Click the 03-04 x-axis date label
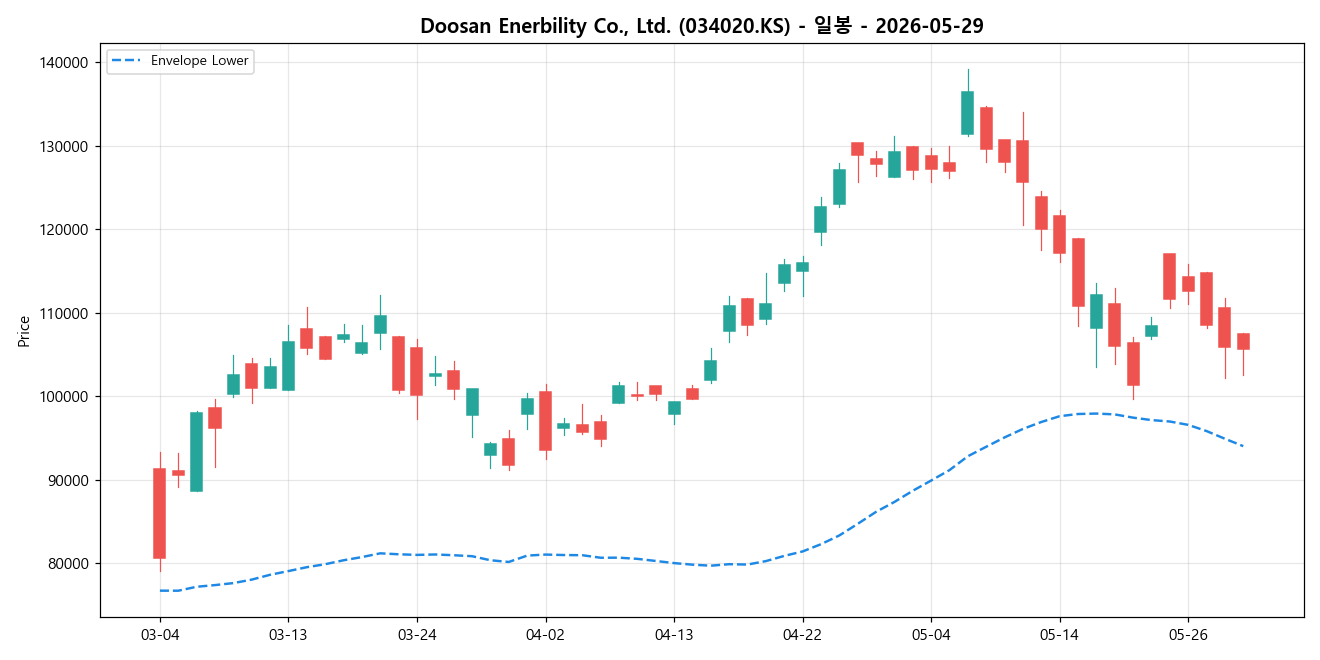This screenshot has height=660, width=1320. coord(160,635)
